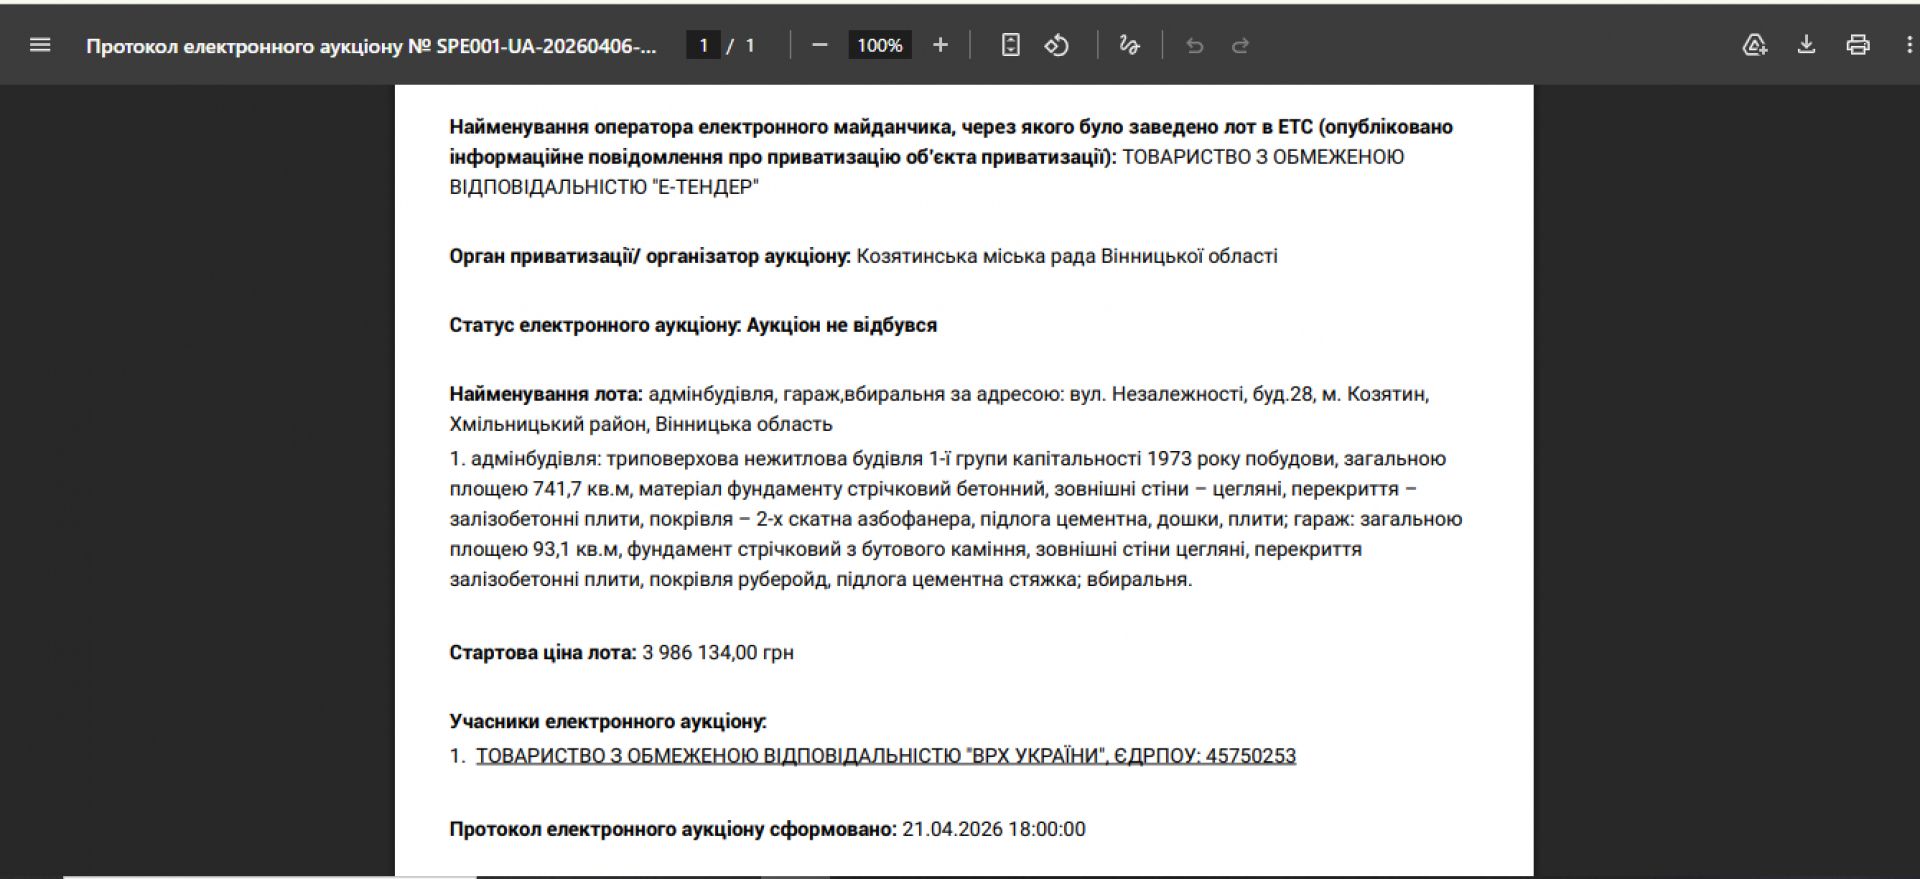This screenshot has height=879, width=1920.
Task: Open the ТОВ "ВРХ УКРАЇНИ" participant link
Action: [885, 756]
